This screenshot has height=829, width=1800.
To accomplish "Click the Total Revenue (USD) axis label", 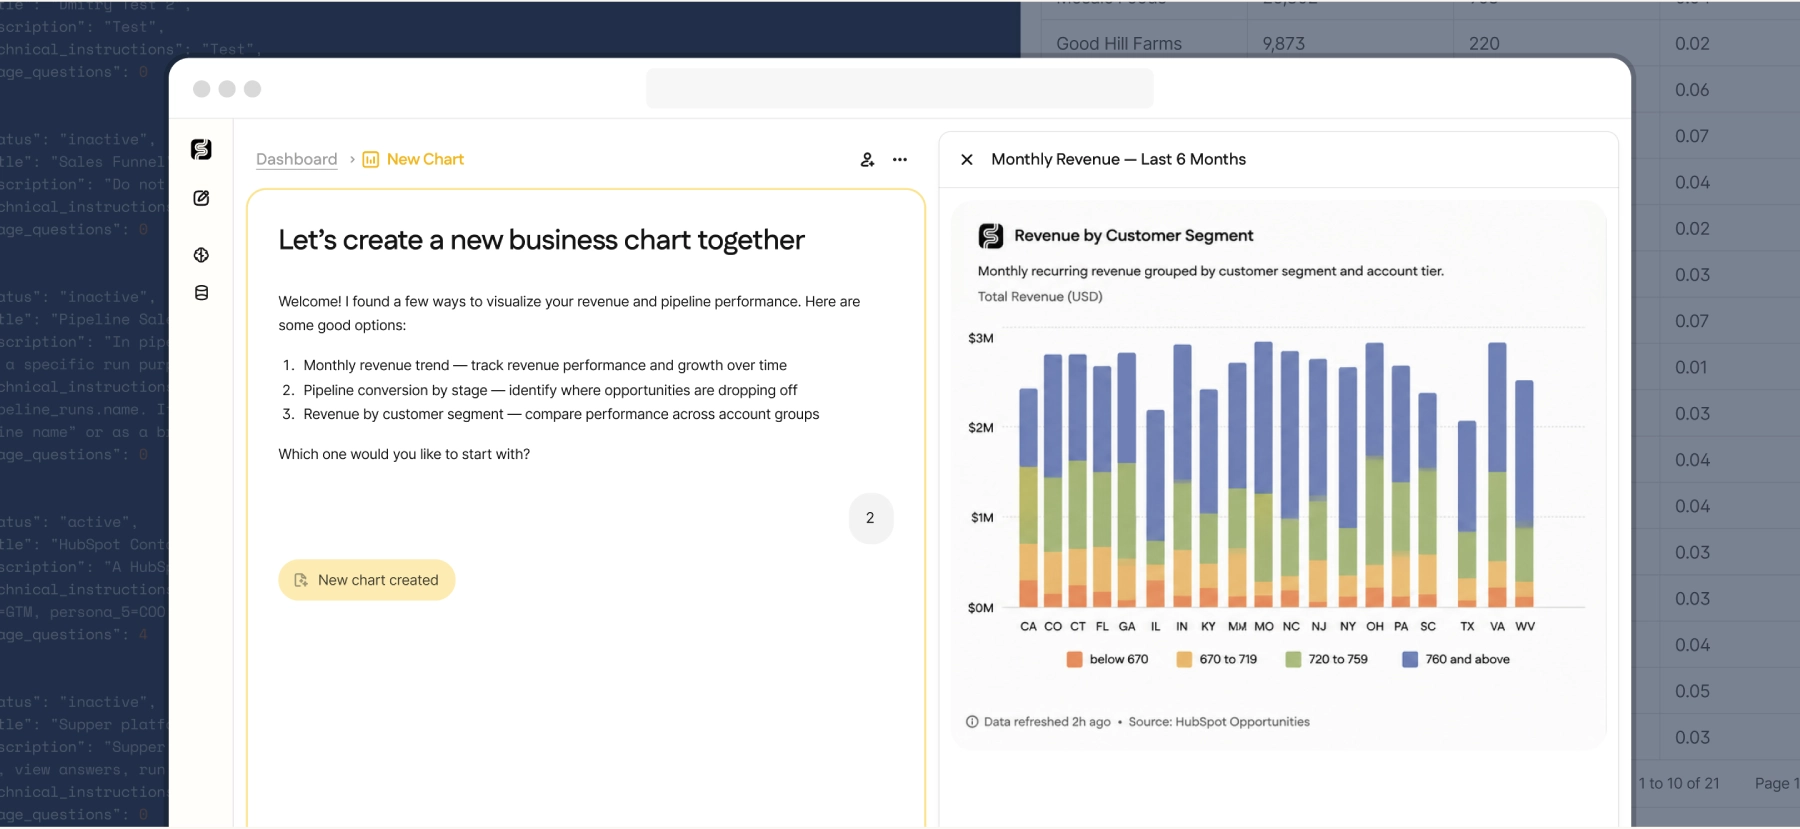I will click(x=1040, y=297).
